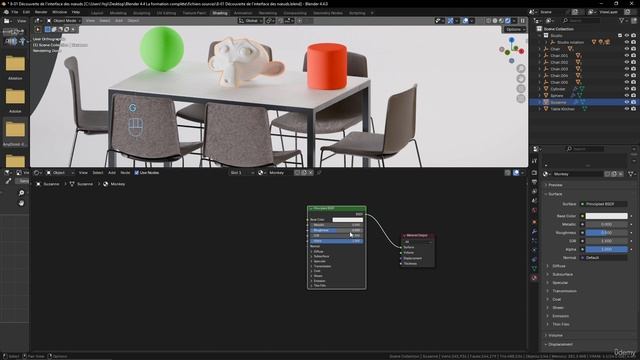
Task: Open the Tool properties tab icon
Action: [x=534, y=161]
